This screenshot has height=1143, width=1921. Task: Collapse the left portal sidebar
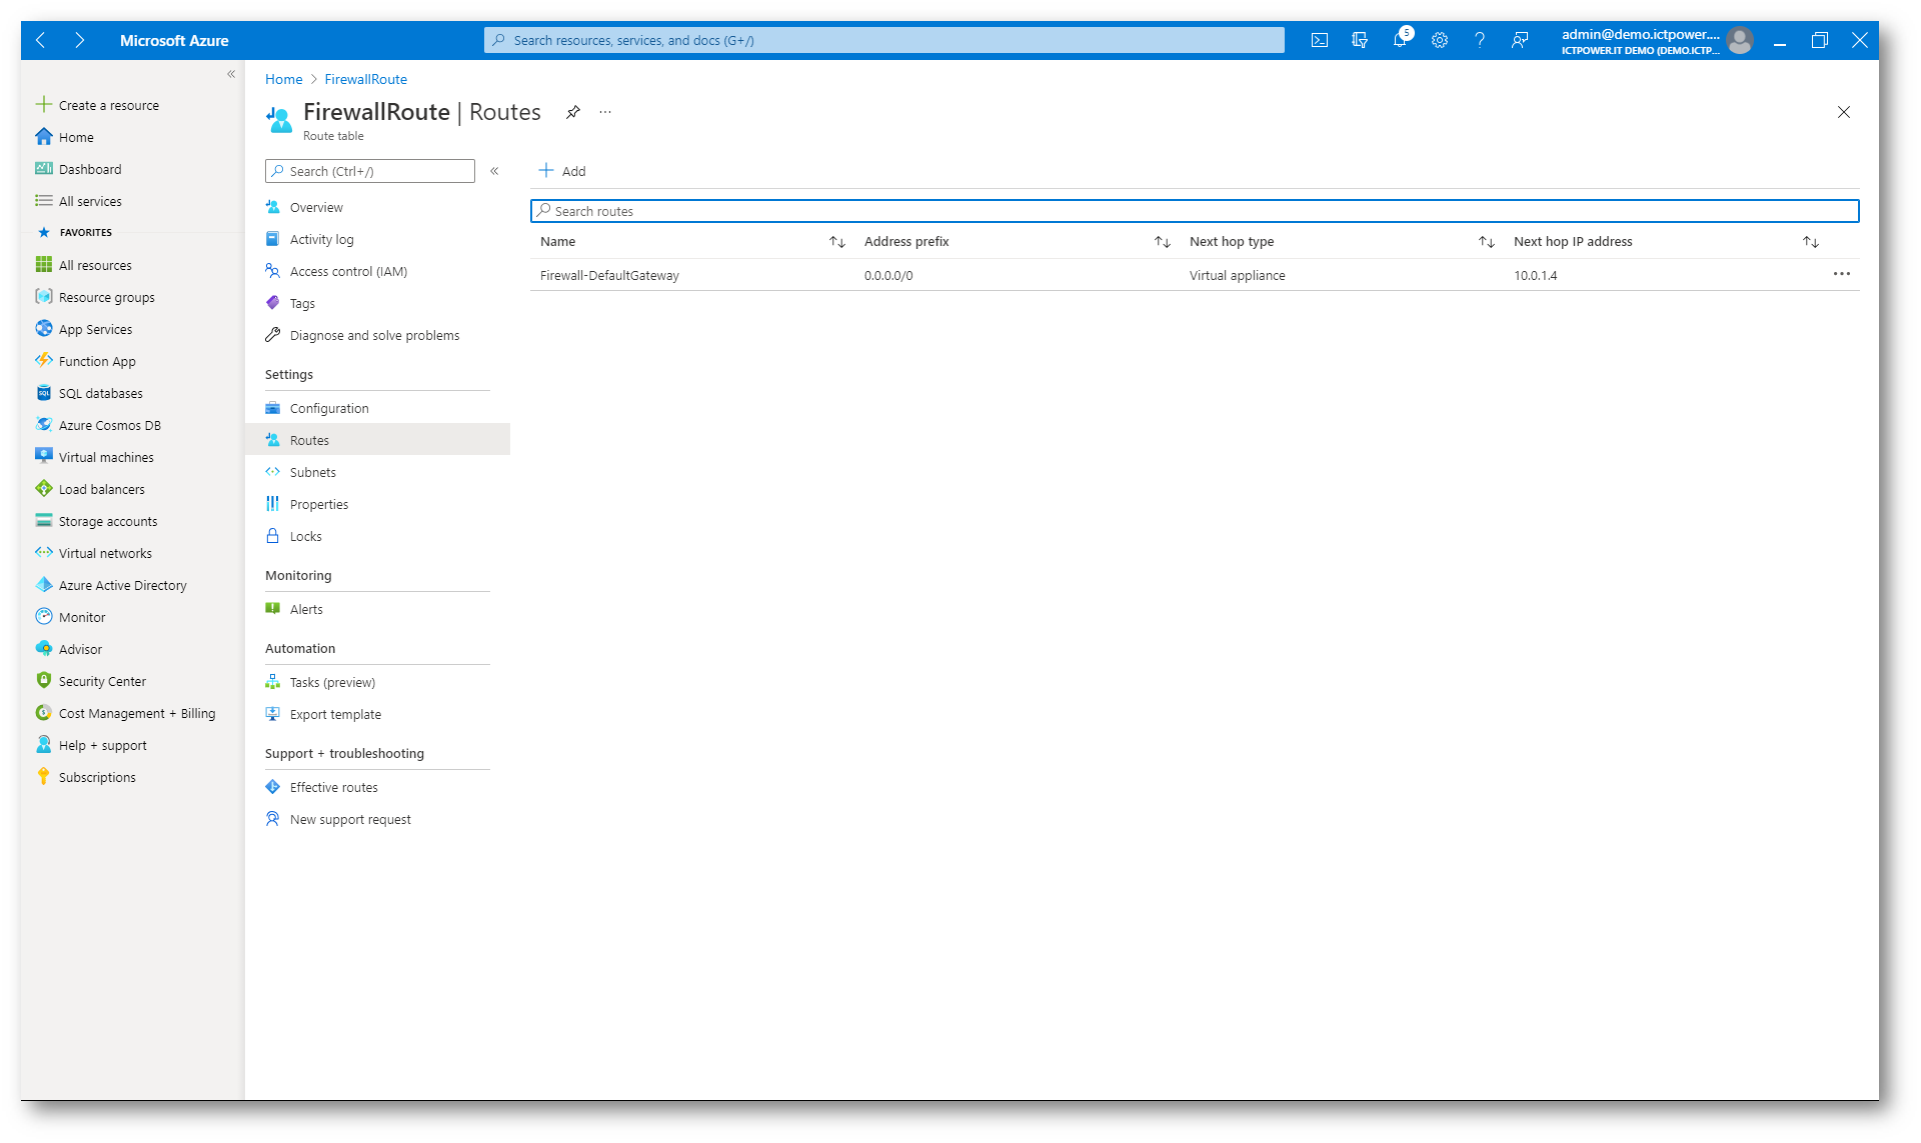coord(231,74)
